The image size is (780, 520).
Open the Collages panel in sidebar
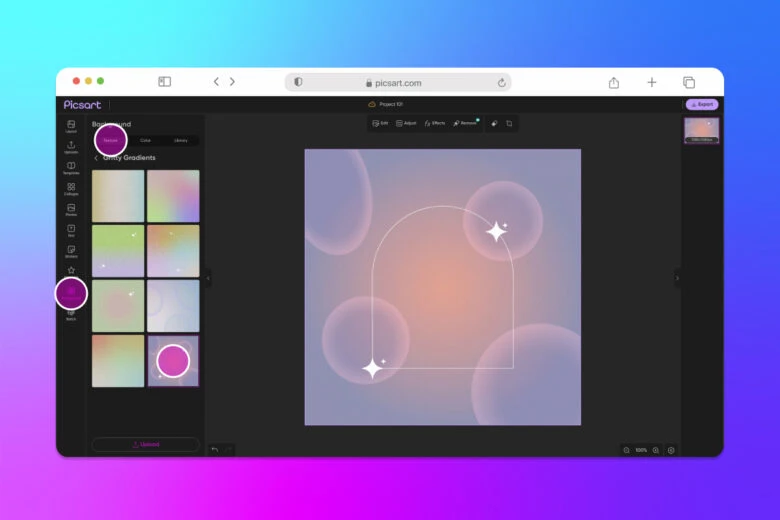click(71, 189)
